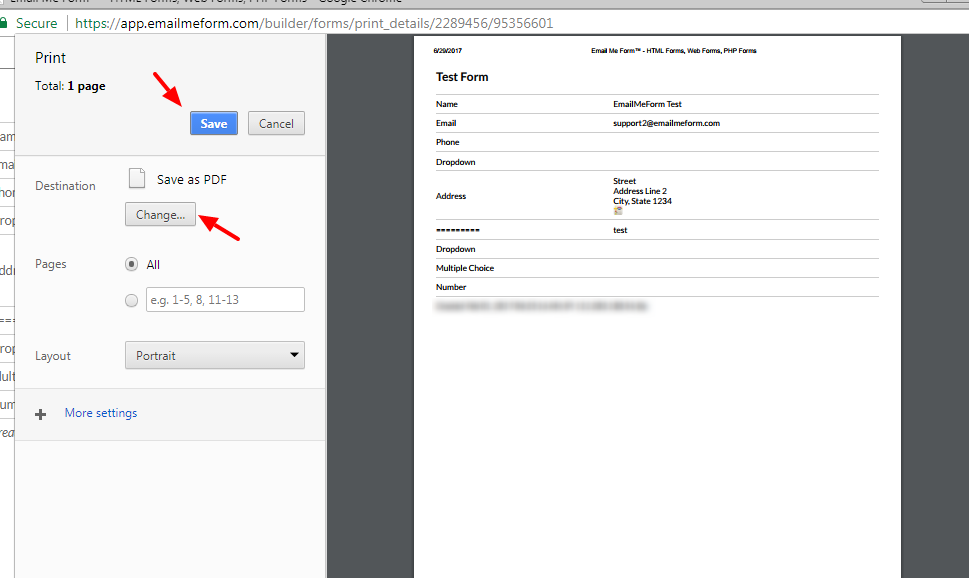
Task: Click the plus icon beside More settings
Action: click(41, 414)
